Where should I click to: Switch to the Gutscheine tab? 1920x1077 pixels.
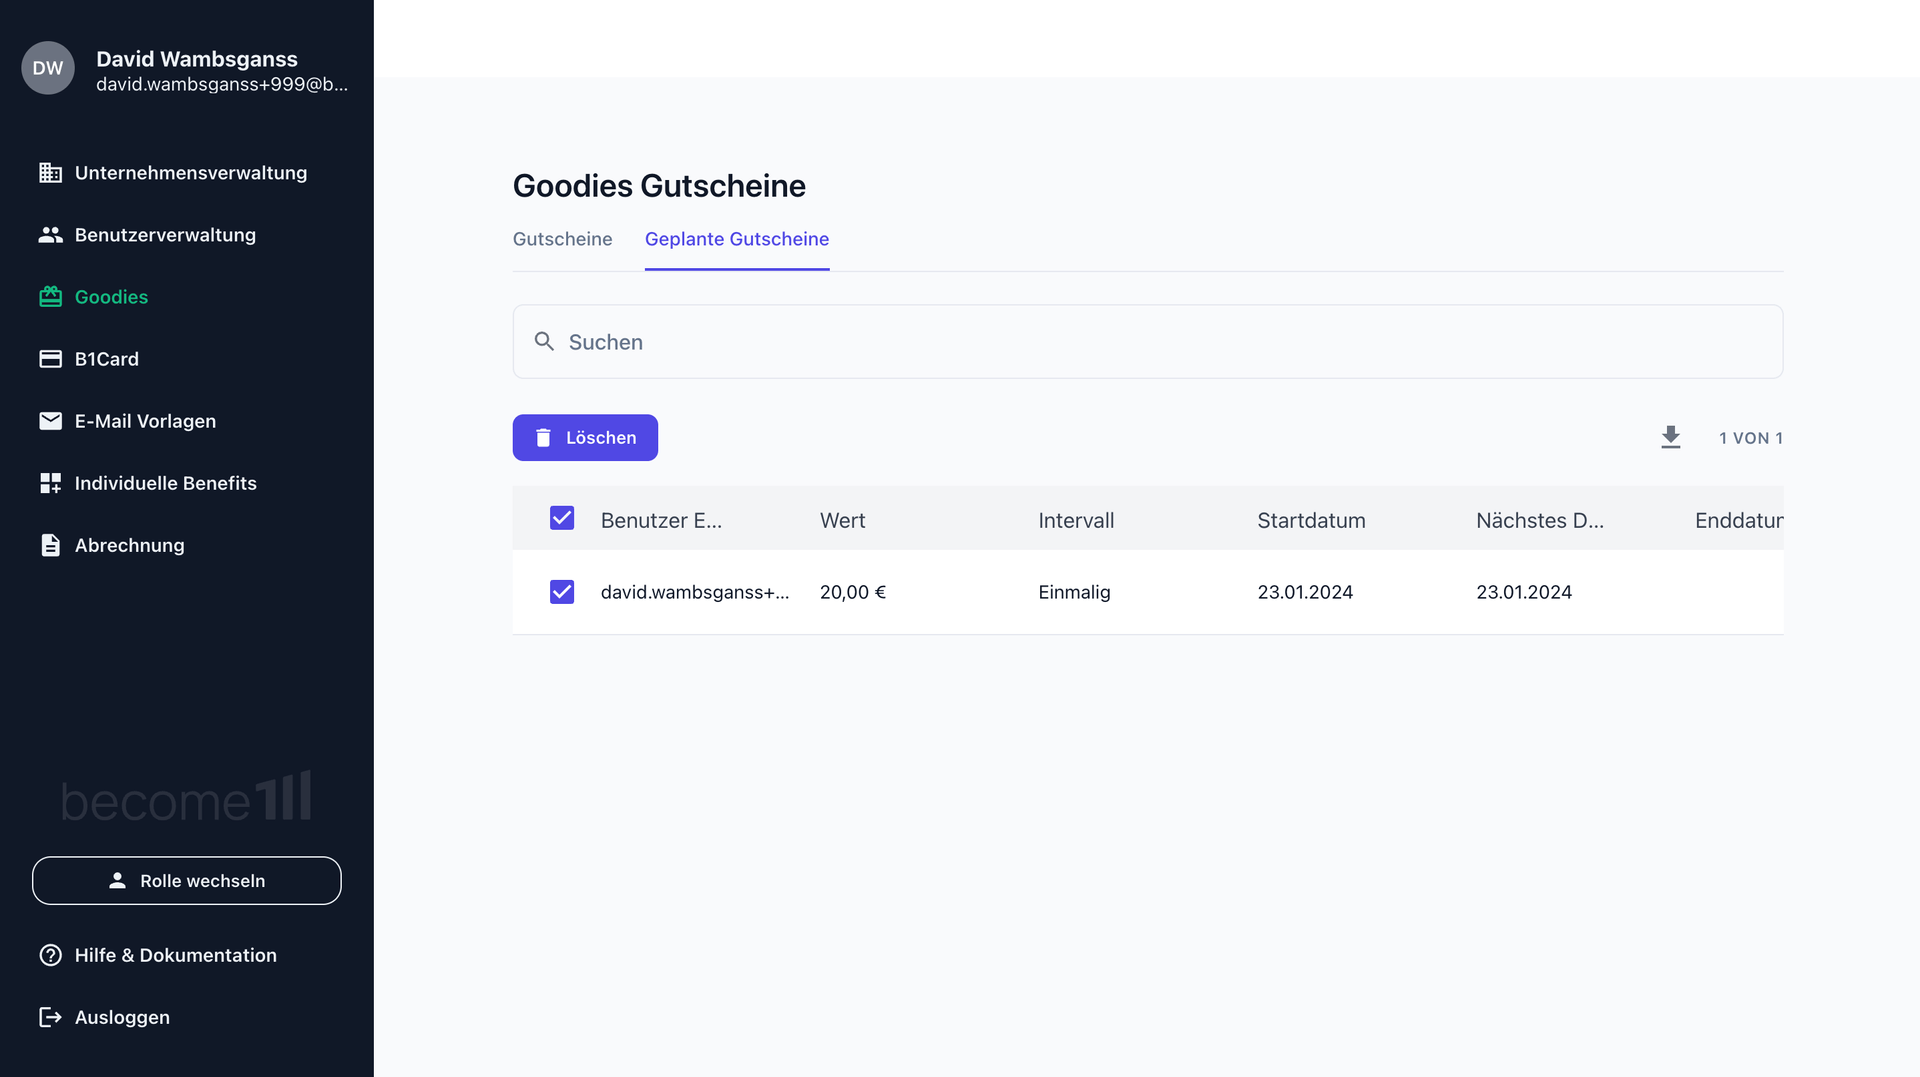(562, 239)
